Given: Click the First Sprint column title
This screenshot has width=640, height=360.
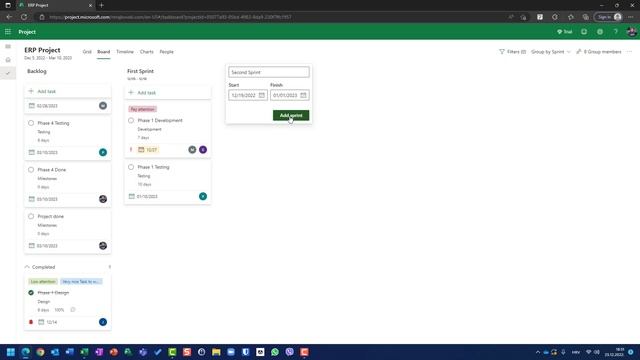Looking at the screenshot, I should (140, 71).
